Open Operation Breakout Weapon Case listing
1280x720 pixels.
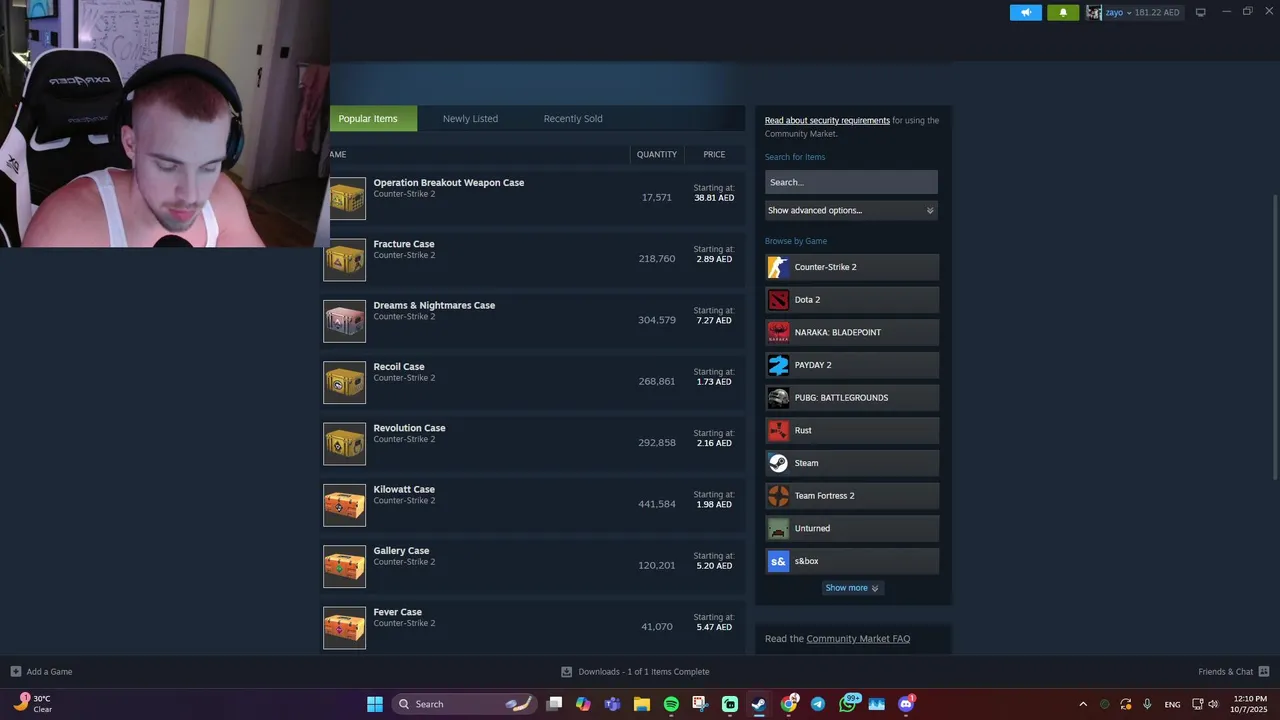(x=533, y=198)
